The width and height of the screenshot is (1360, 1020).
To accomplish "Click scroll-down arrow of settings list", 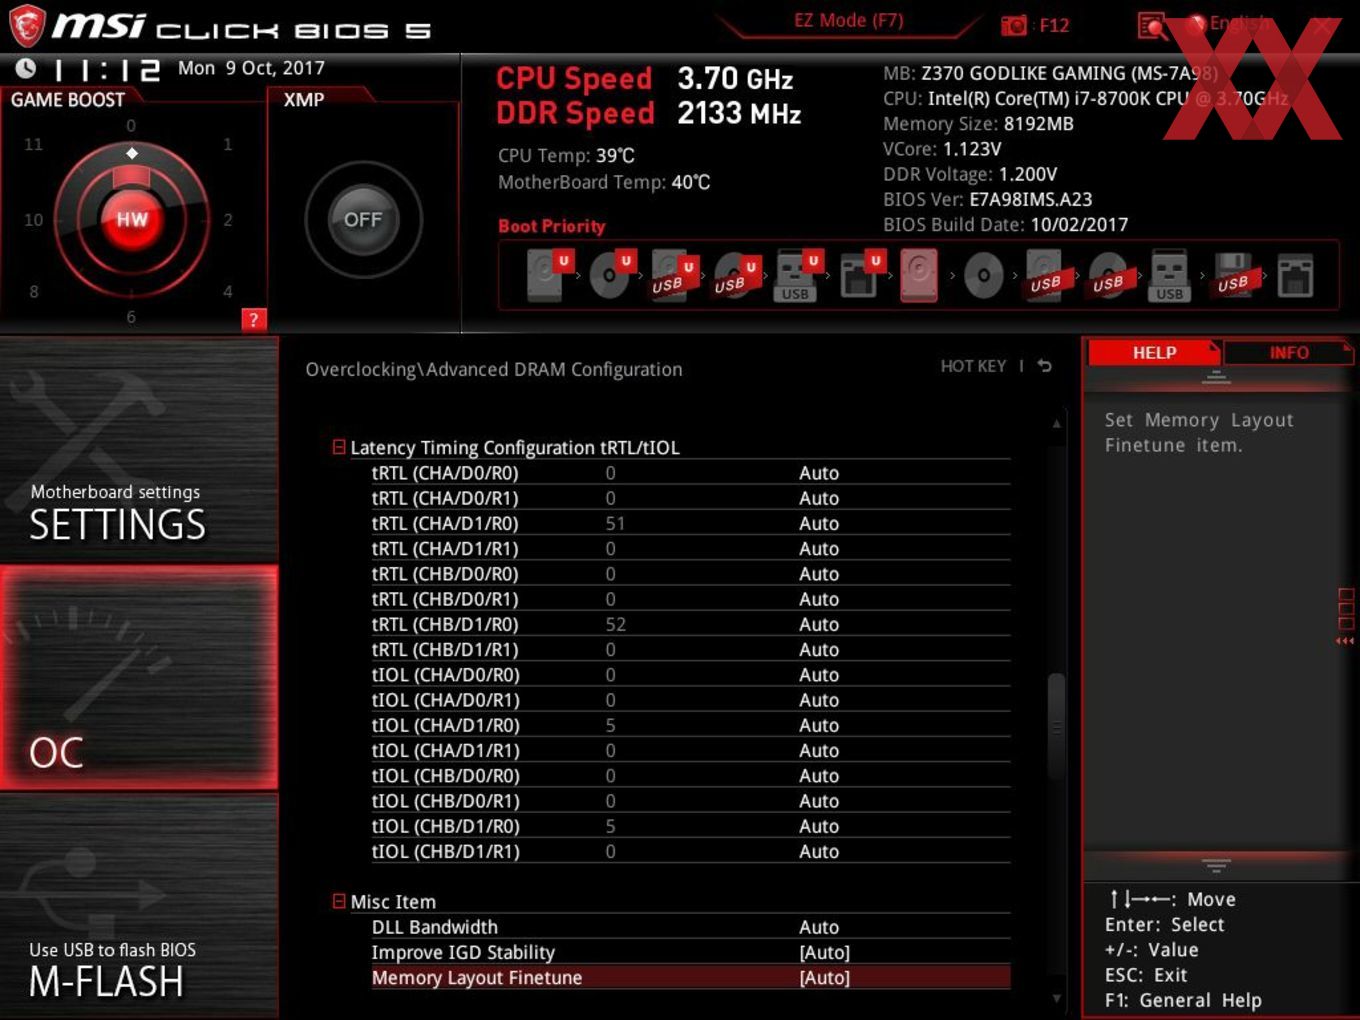I will pos(1056,998).
